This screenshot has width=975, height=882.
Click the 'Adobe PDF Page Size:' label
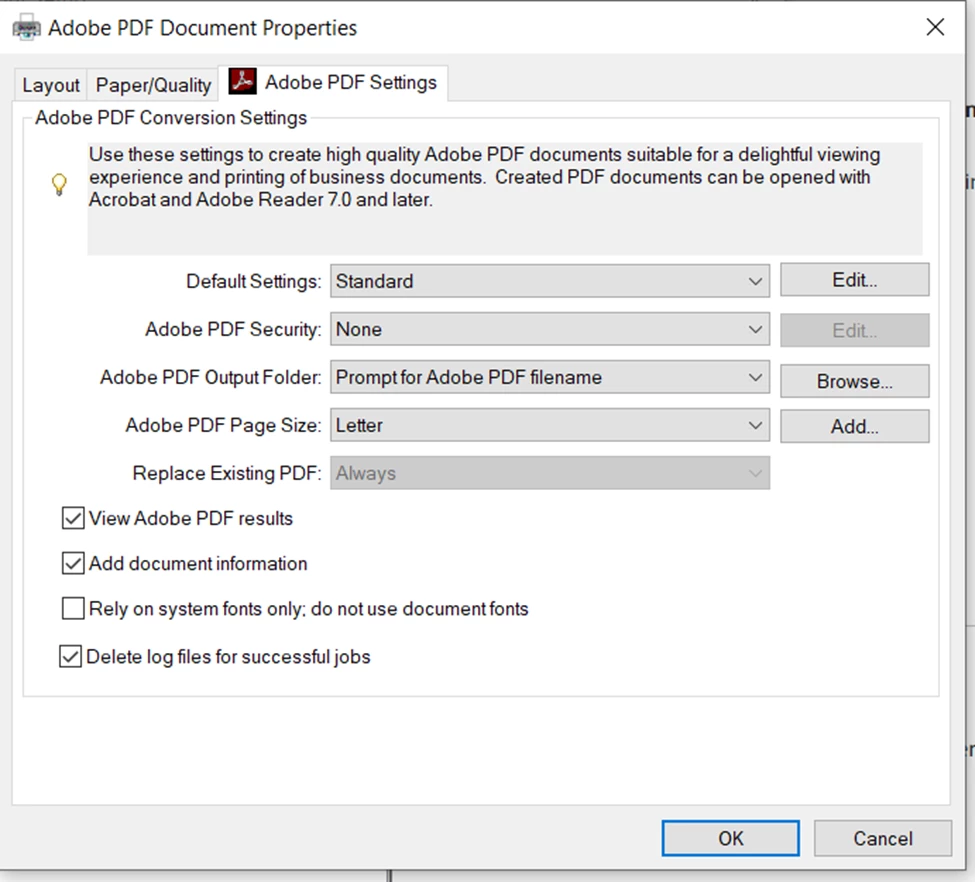(223, 425)
